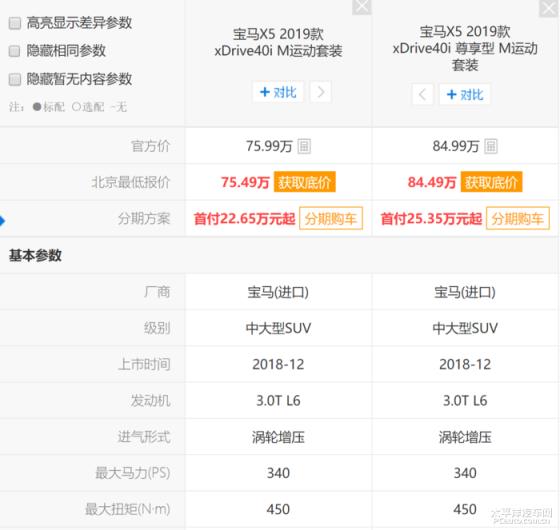Open calculator icon beside 84.99万 price
The image size is (560, 530).
pos(491,146)
